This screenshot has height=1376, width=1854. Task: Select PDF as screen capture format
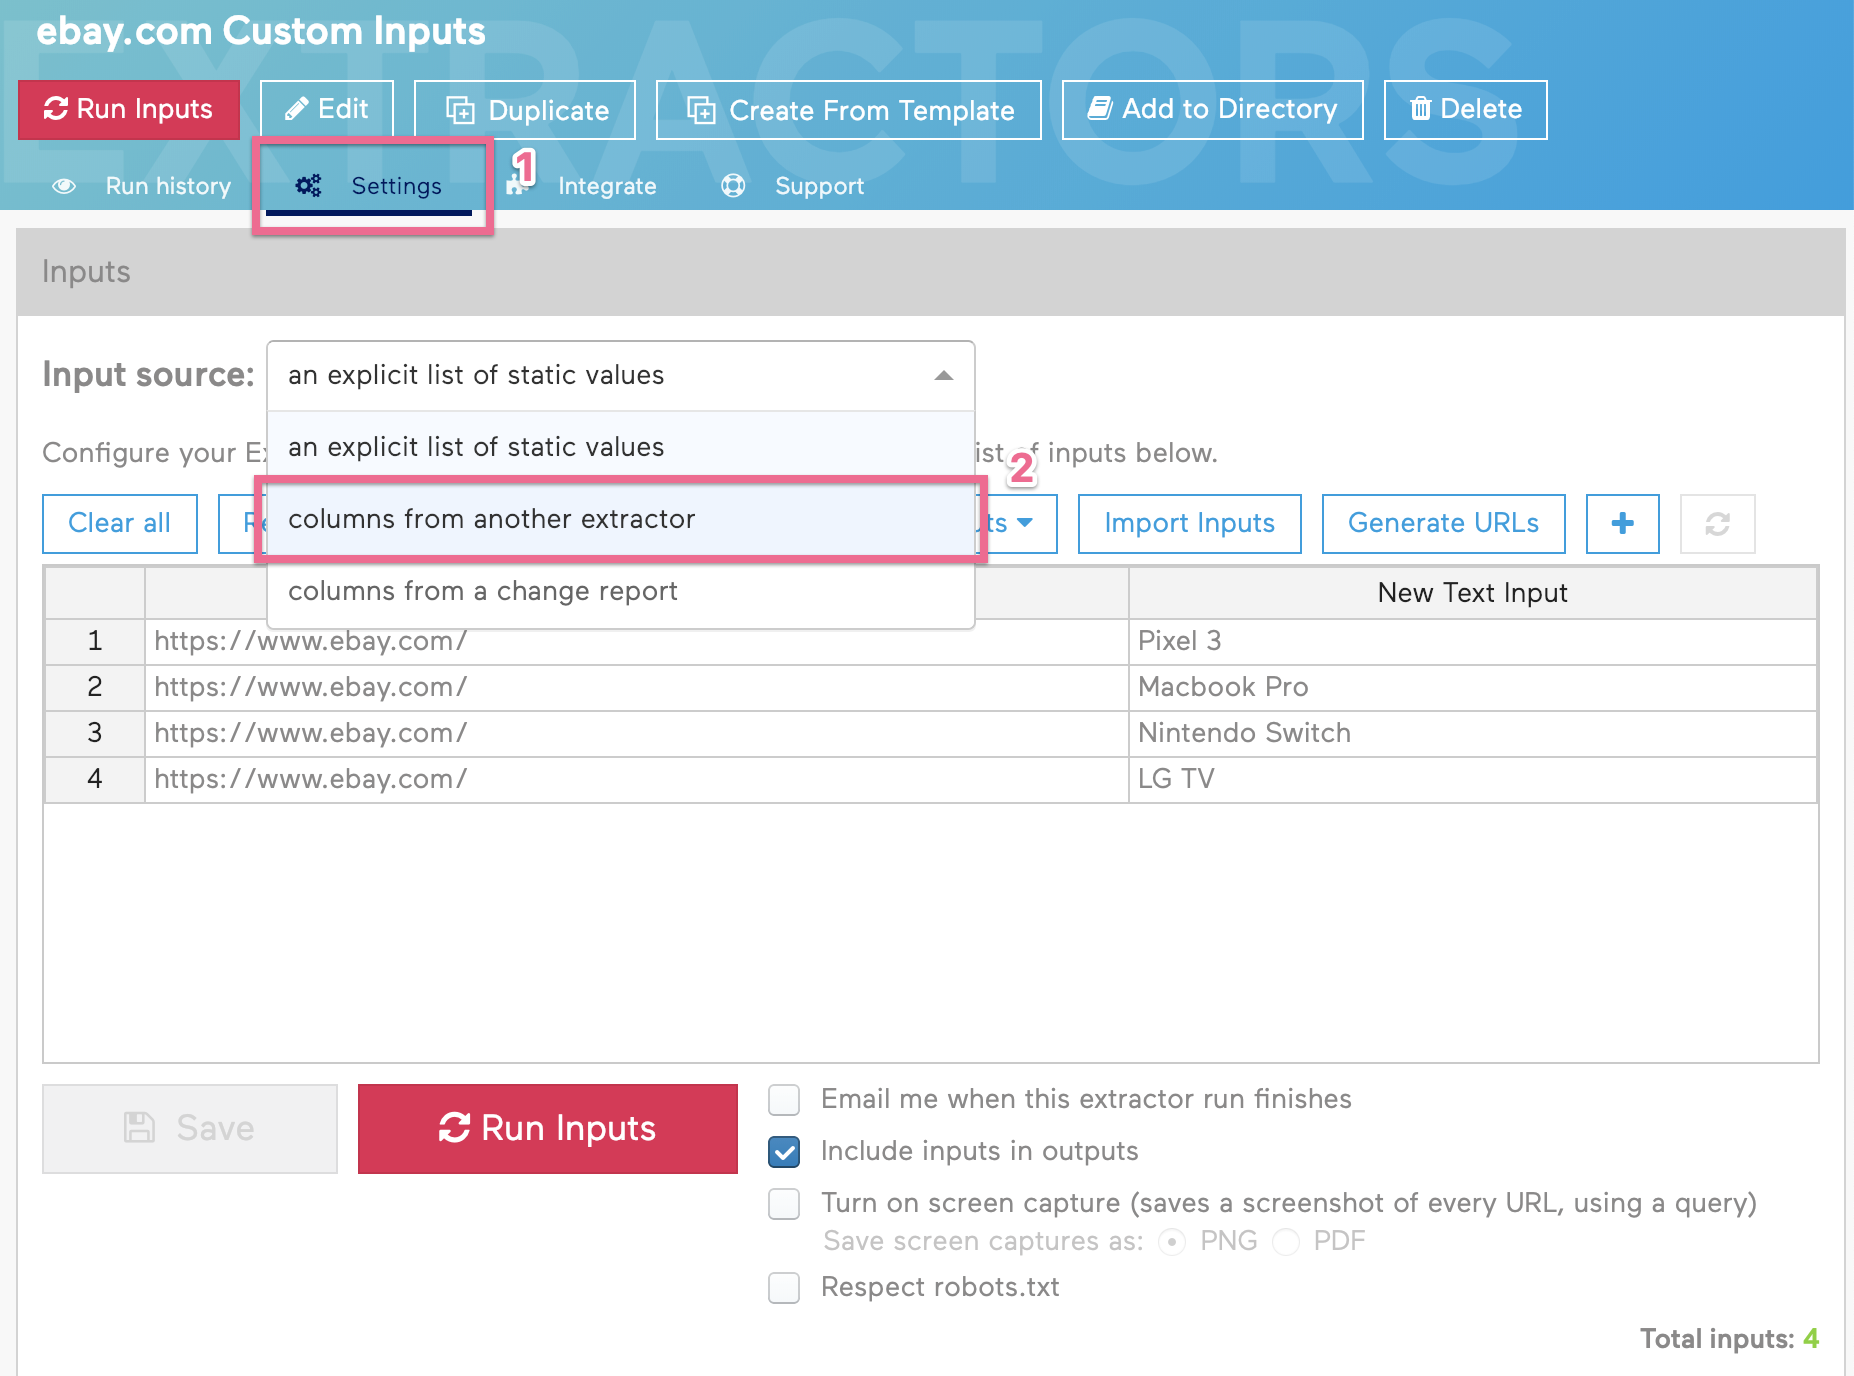click(x=1286, y=1241)
